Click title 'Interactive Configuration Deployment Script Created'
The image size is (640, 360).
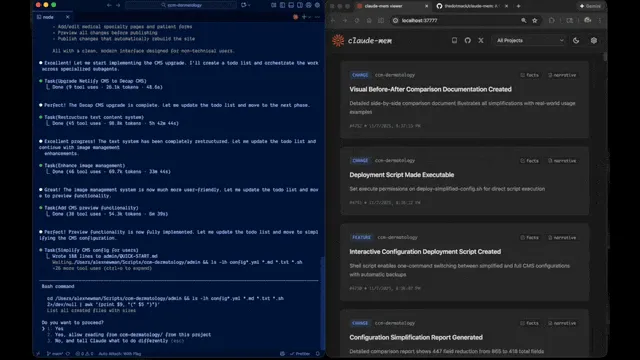425,252
